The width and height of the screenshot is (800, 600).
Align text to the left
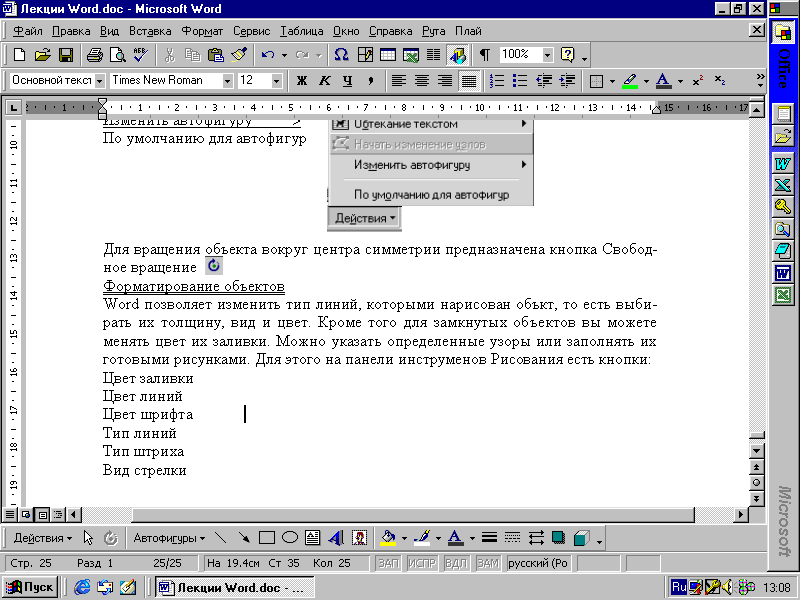click(398, 81)
